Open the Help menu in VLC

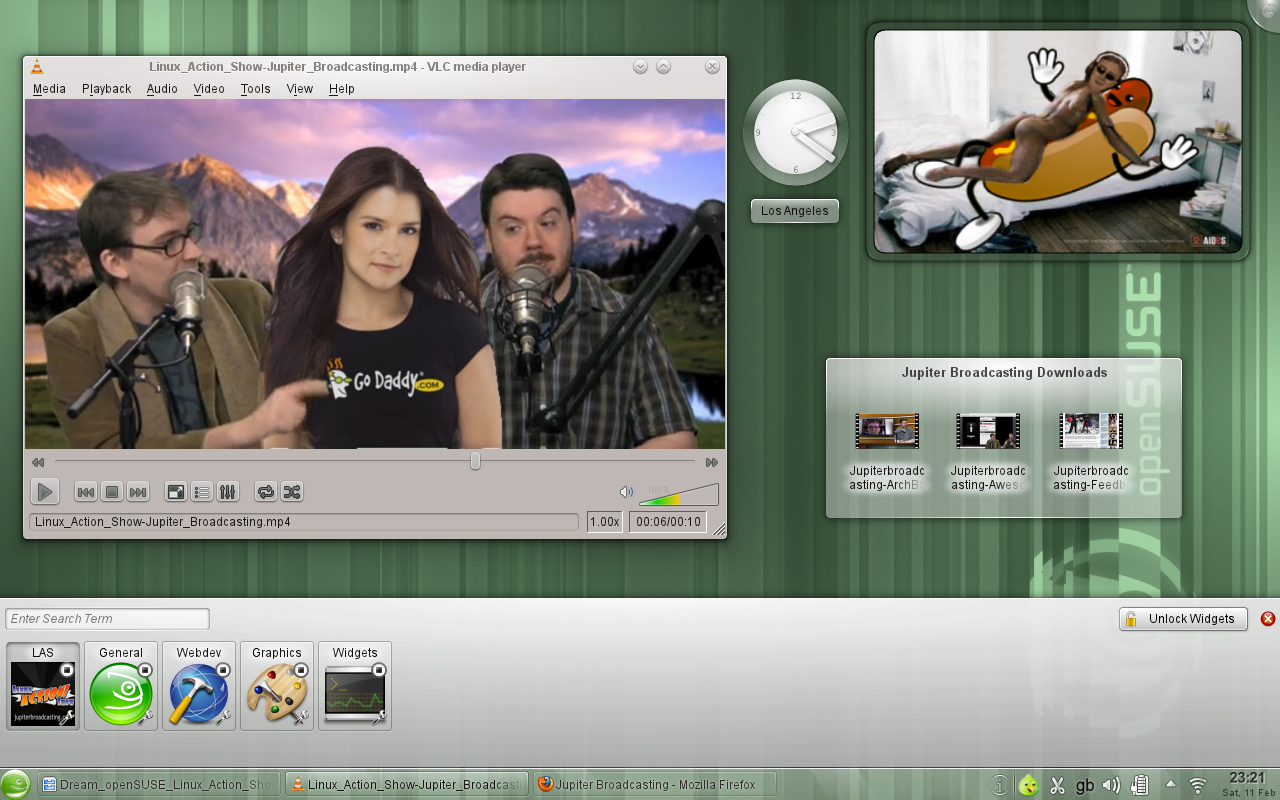[342, 89]
